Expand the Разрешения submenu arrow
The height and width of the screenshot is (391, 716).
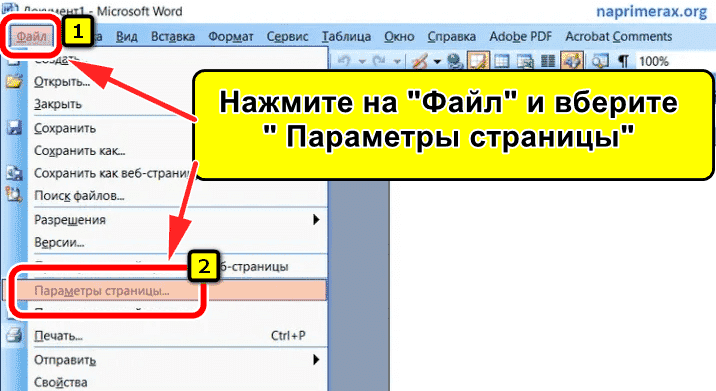click(x=316, y=220)
